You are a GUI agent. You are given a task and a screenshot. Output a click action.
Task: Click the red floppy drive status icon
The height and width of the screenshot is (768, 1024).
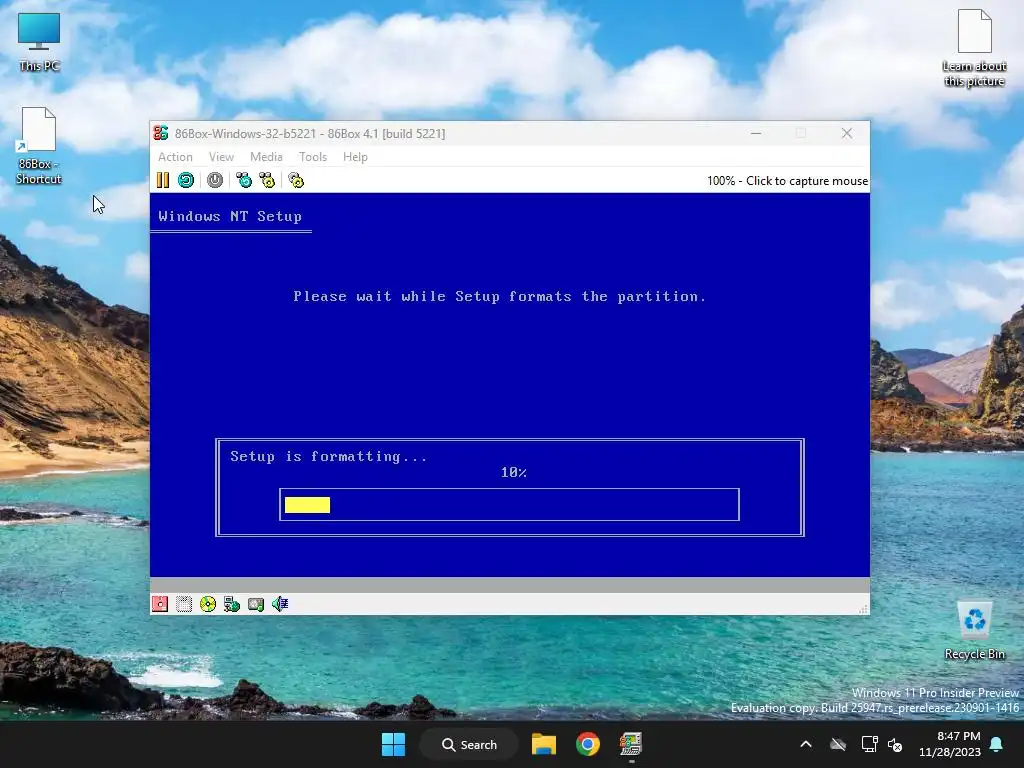point(160,604)
